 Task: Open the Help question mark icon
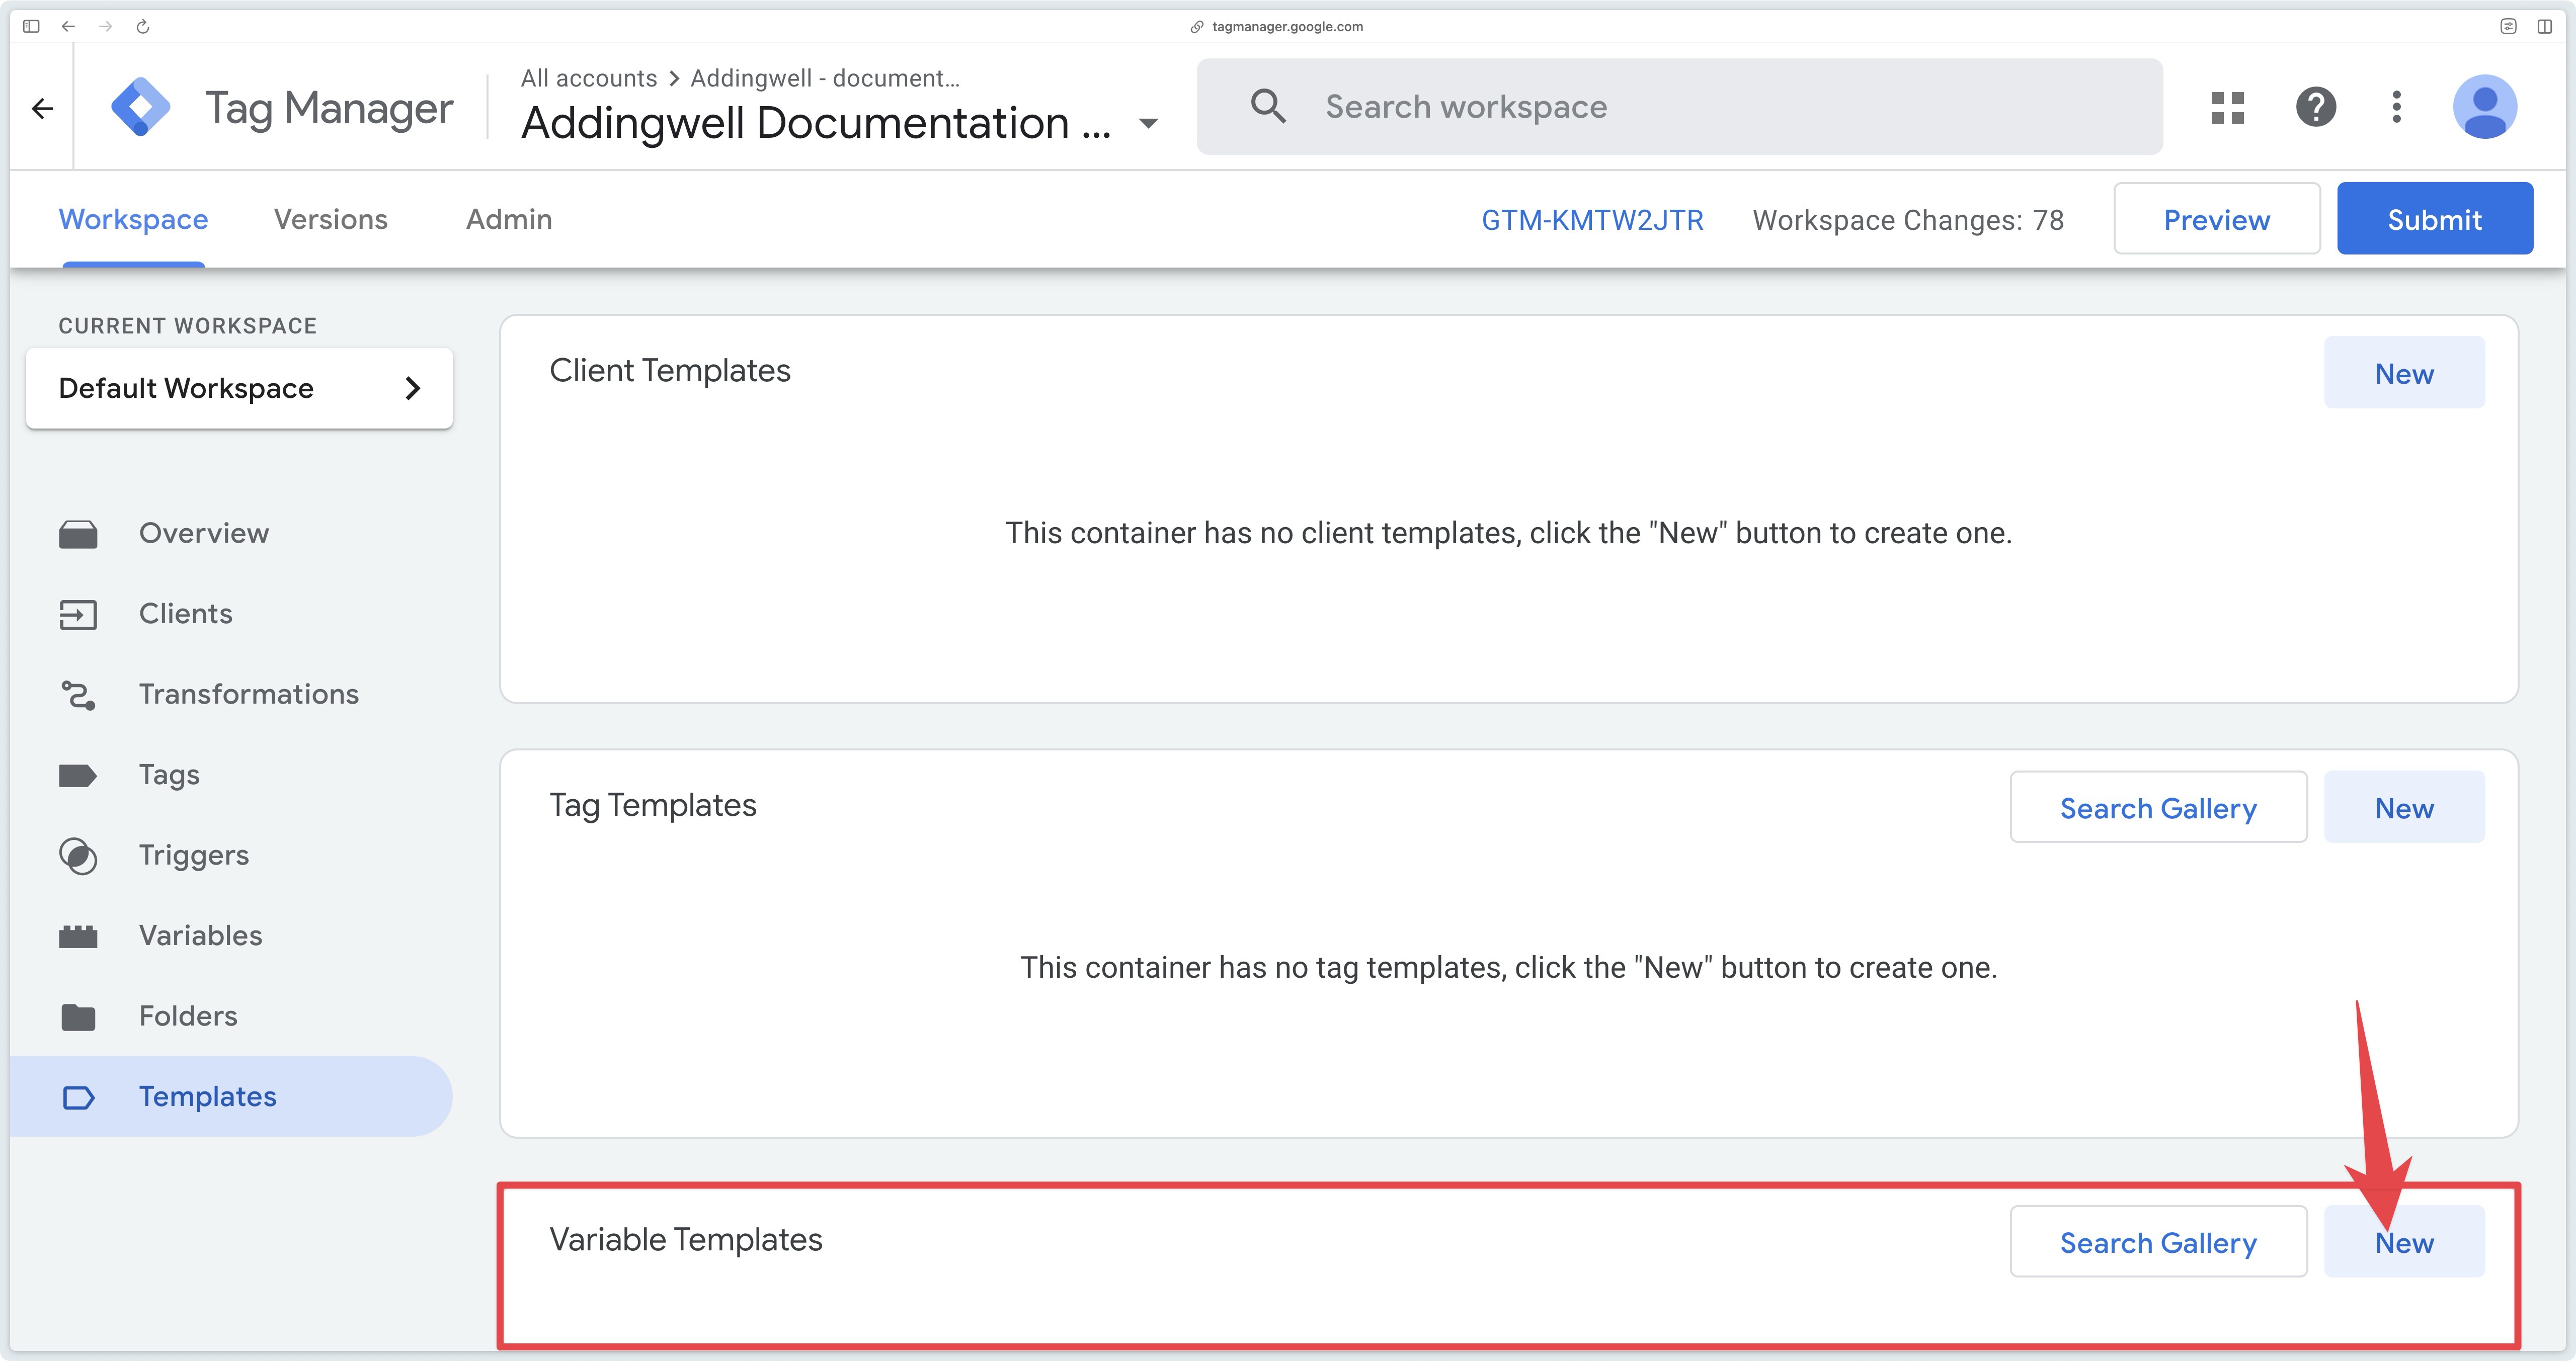2316,107
